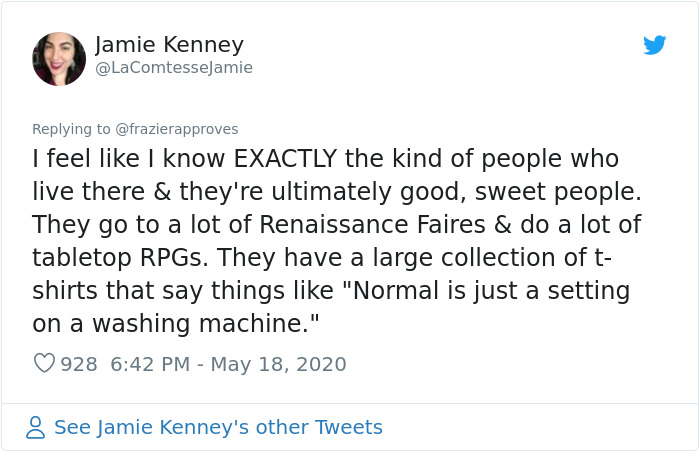
Task: Click "tabletop RPGs" in the tweet text
Action: [111, 259]
